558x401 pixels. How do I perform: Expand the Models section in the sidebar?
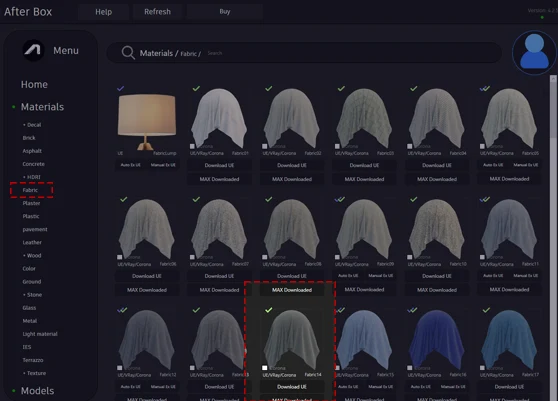tap(37, 391)
